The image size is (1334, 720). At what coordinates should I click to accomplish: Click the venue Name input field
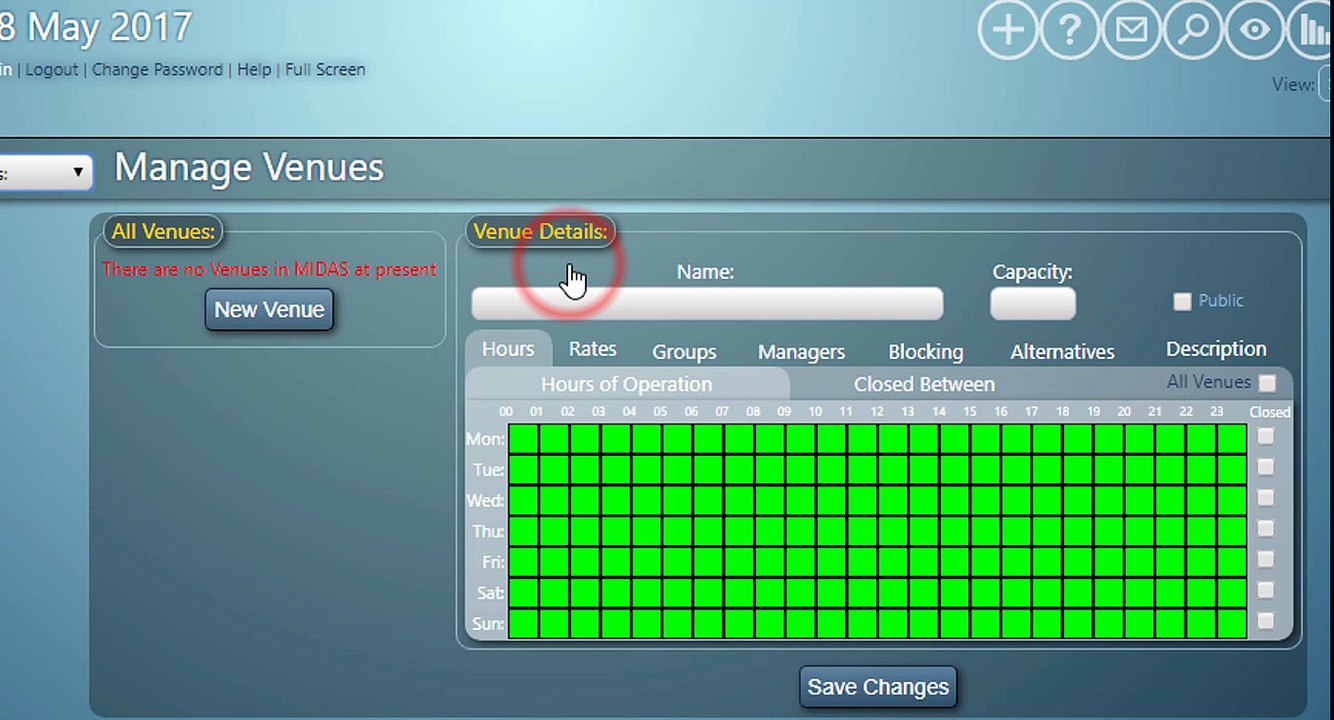click(x=707, y=303)
